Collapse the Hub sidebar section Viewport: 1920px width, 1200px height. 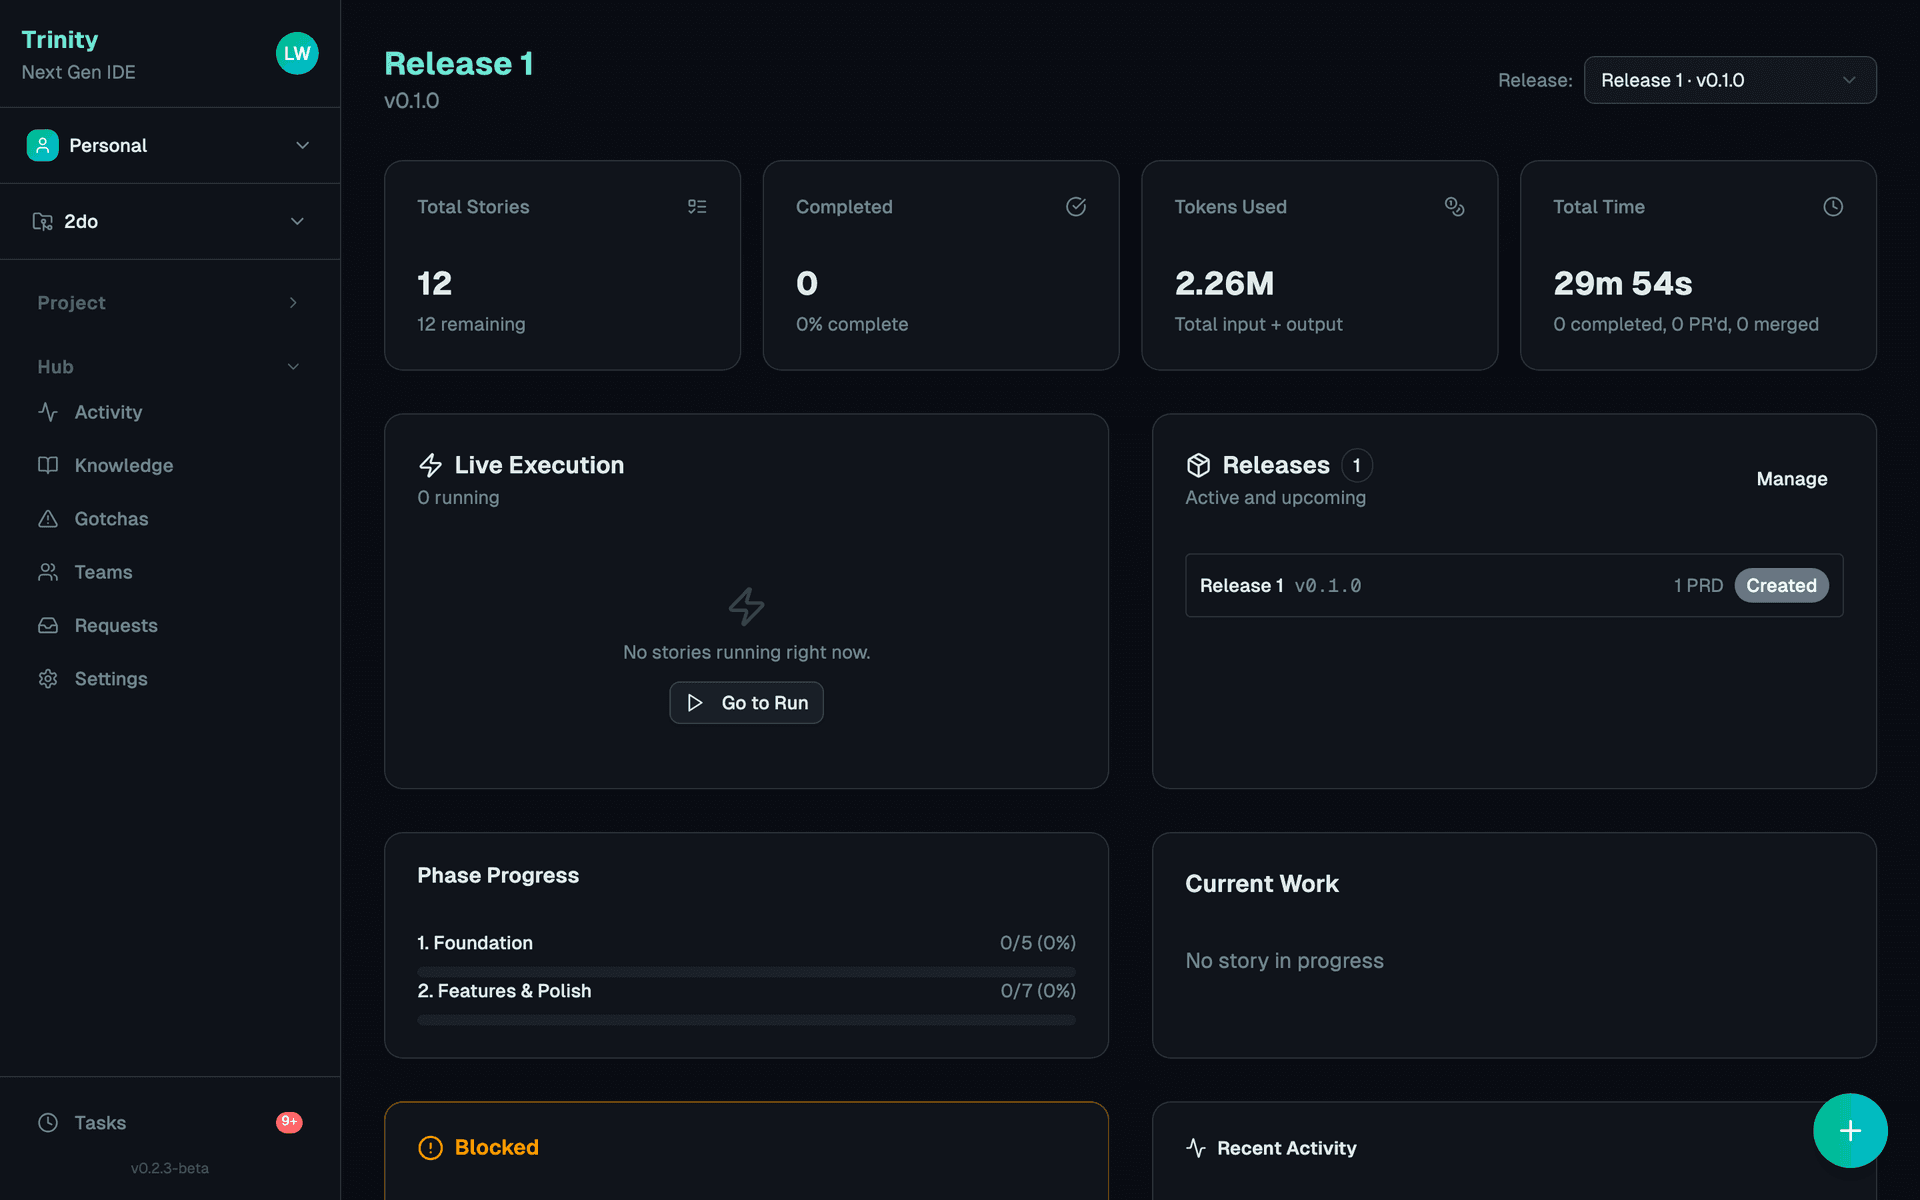pyautogui.click(x=170, y=367)
